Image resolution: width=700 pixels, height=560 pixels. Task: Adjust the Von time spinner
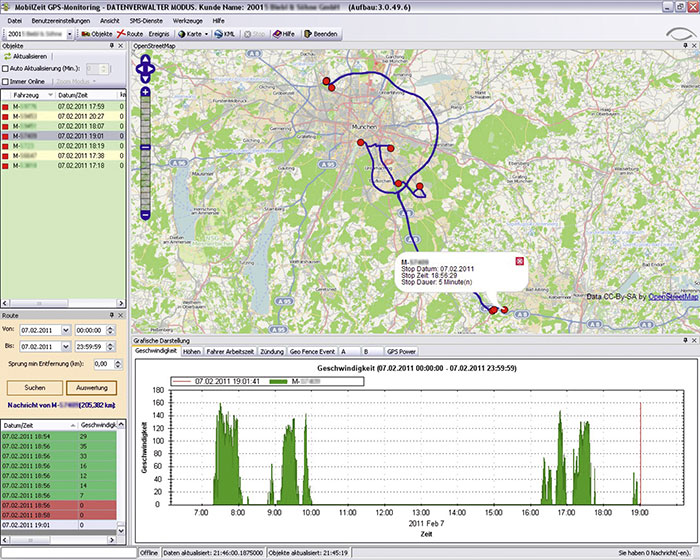(110, 330)
